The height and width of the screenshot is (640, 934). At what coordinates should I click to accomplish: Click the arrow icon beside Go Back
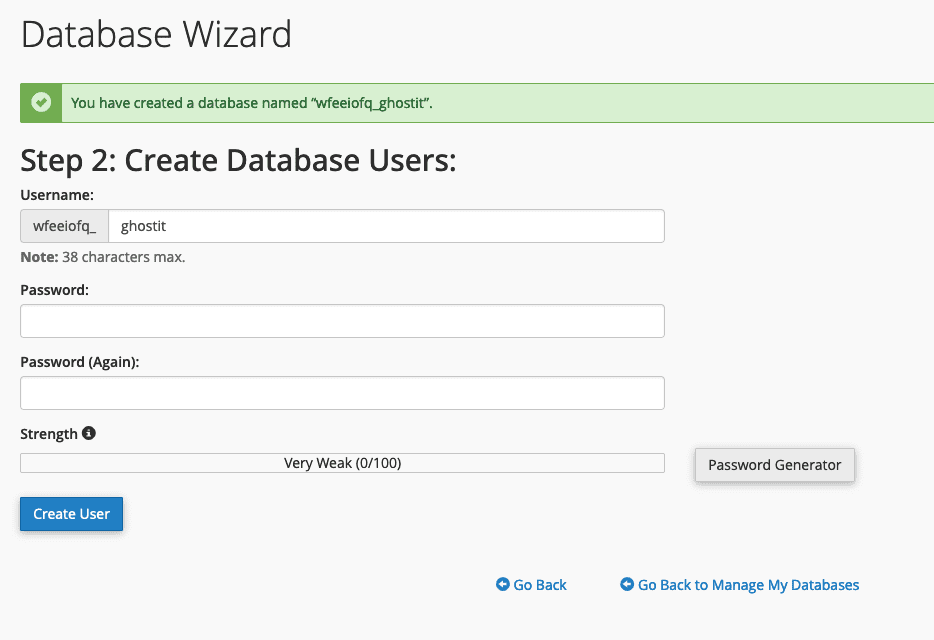(x=503, y=585)
